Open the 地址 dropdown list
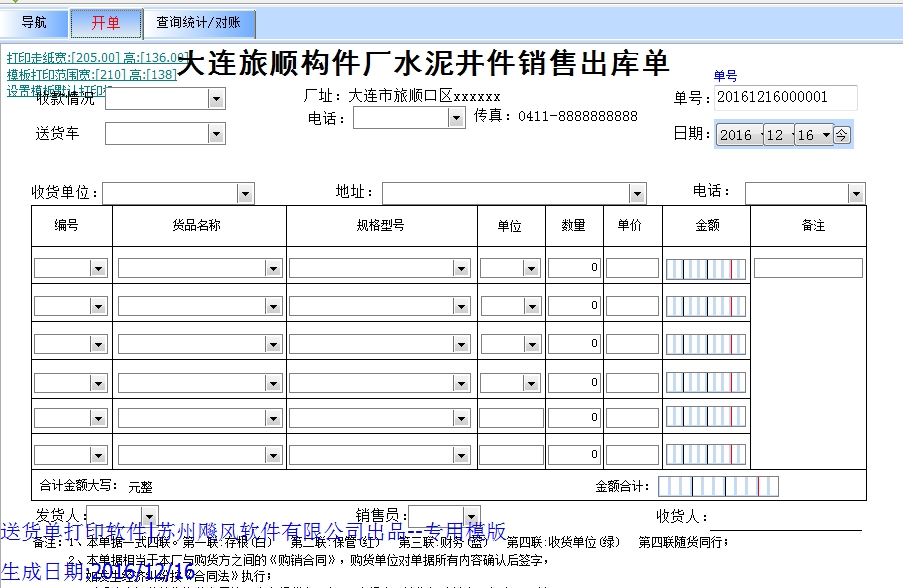This screenshot has width=903, height=588. click(637, 194)
